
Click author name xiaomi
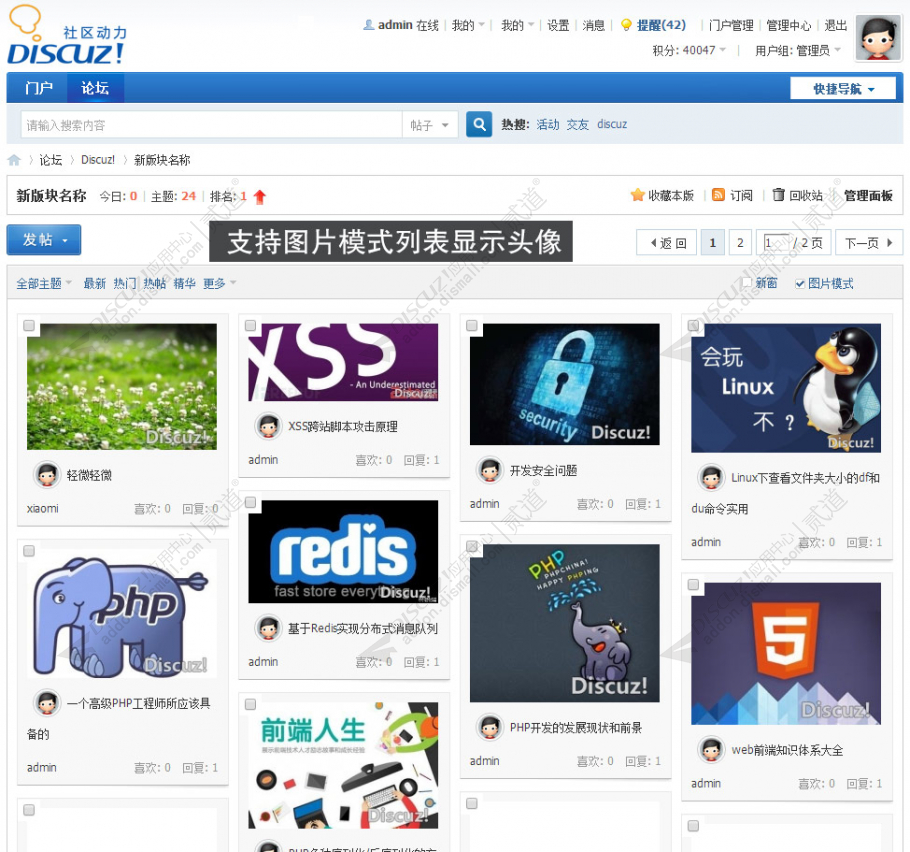[x=42, y=508]
